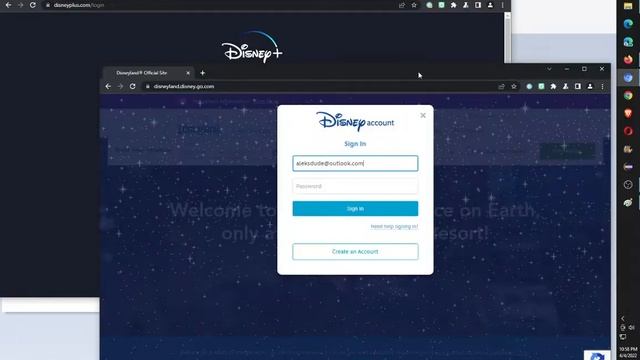
Task: Reload the Disneyland page
Action: tap(132, 87)
